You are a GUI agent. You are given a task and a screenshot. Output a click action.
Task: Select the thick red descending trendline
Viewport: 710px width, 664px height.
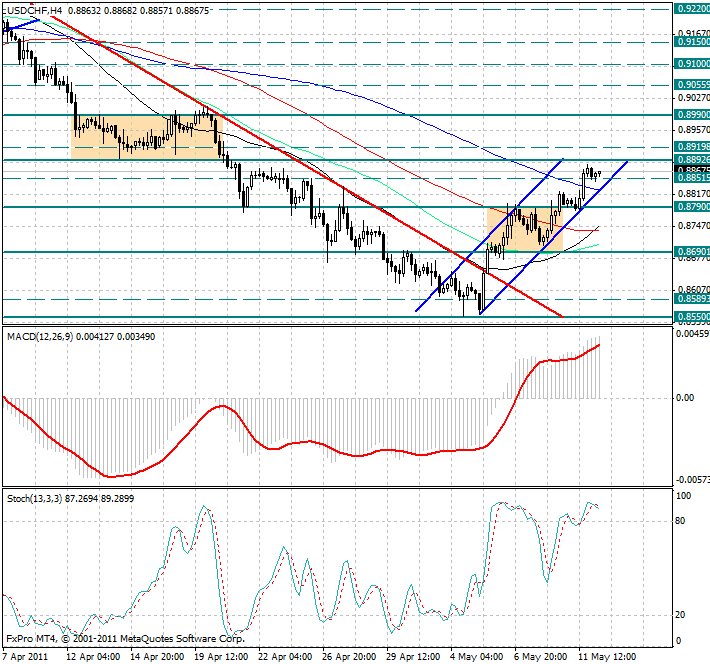point(308,167)
